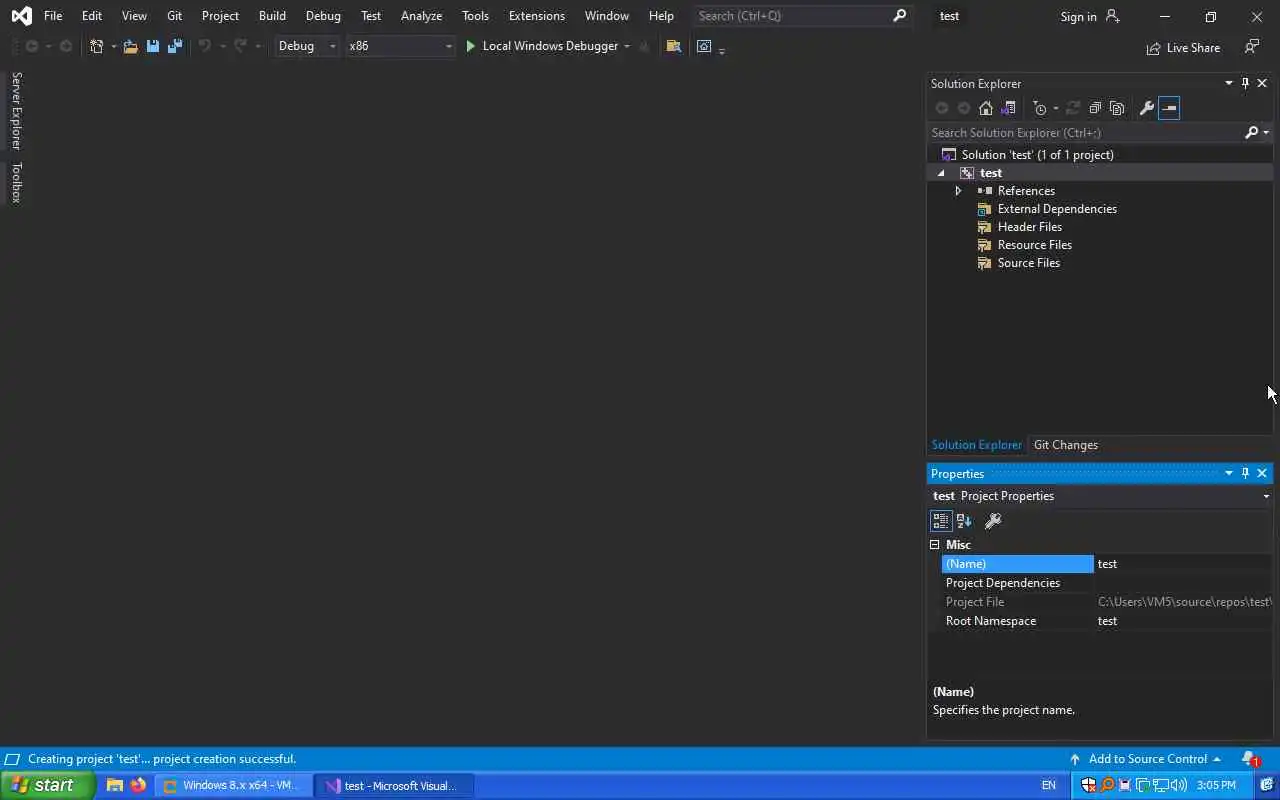This screenshot has height=800, width=1280.
Task: Click the Windows start button
Action: [47, 785]
